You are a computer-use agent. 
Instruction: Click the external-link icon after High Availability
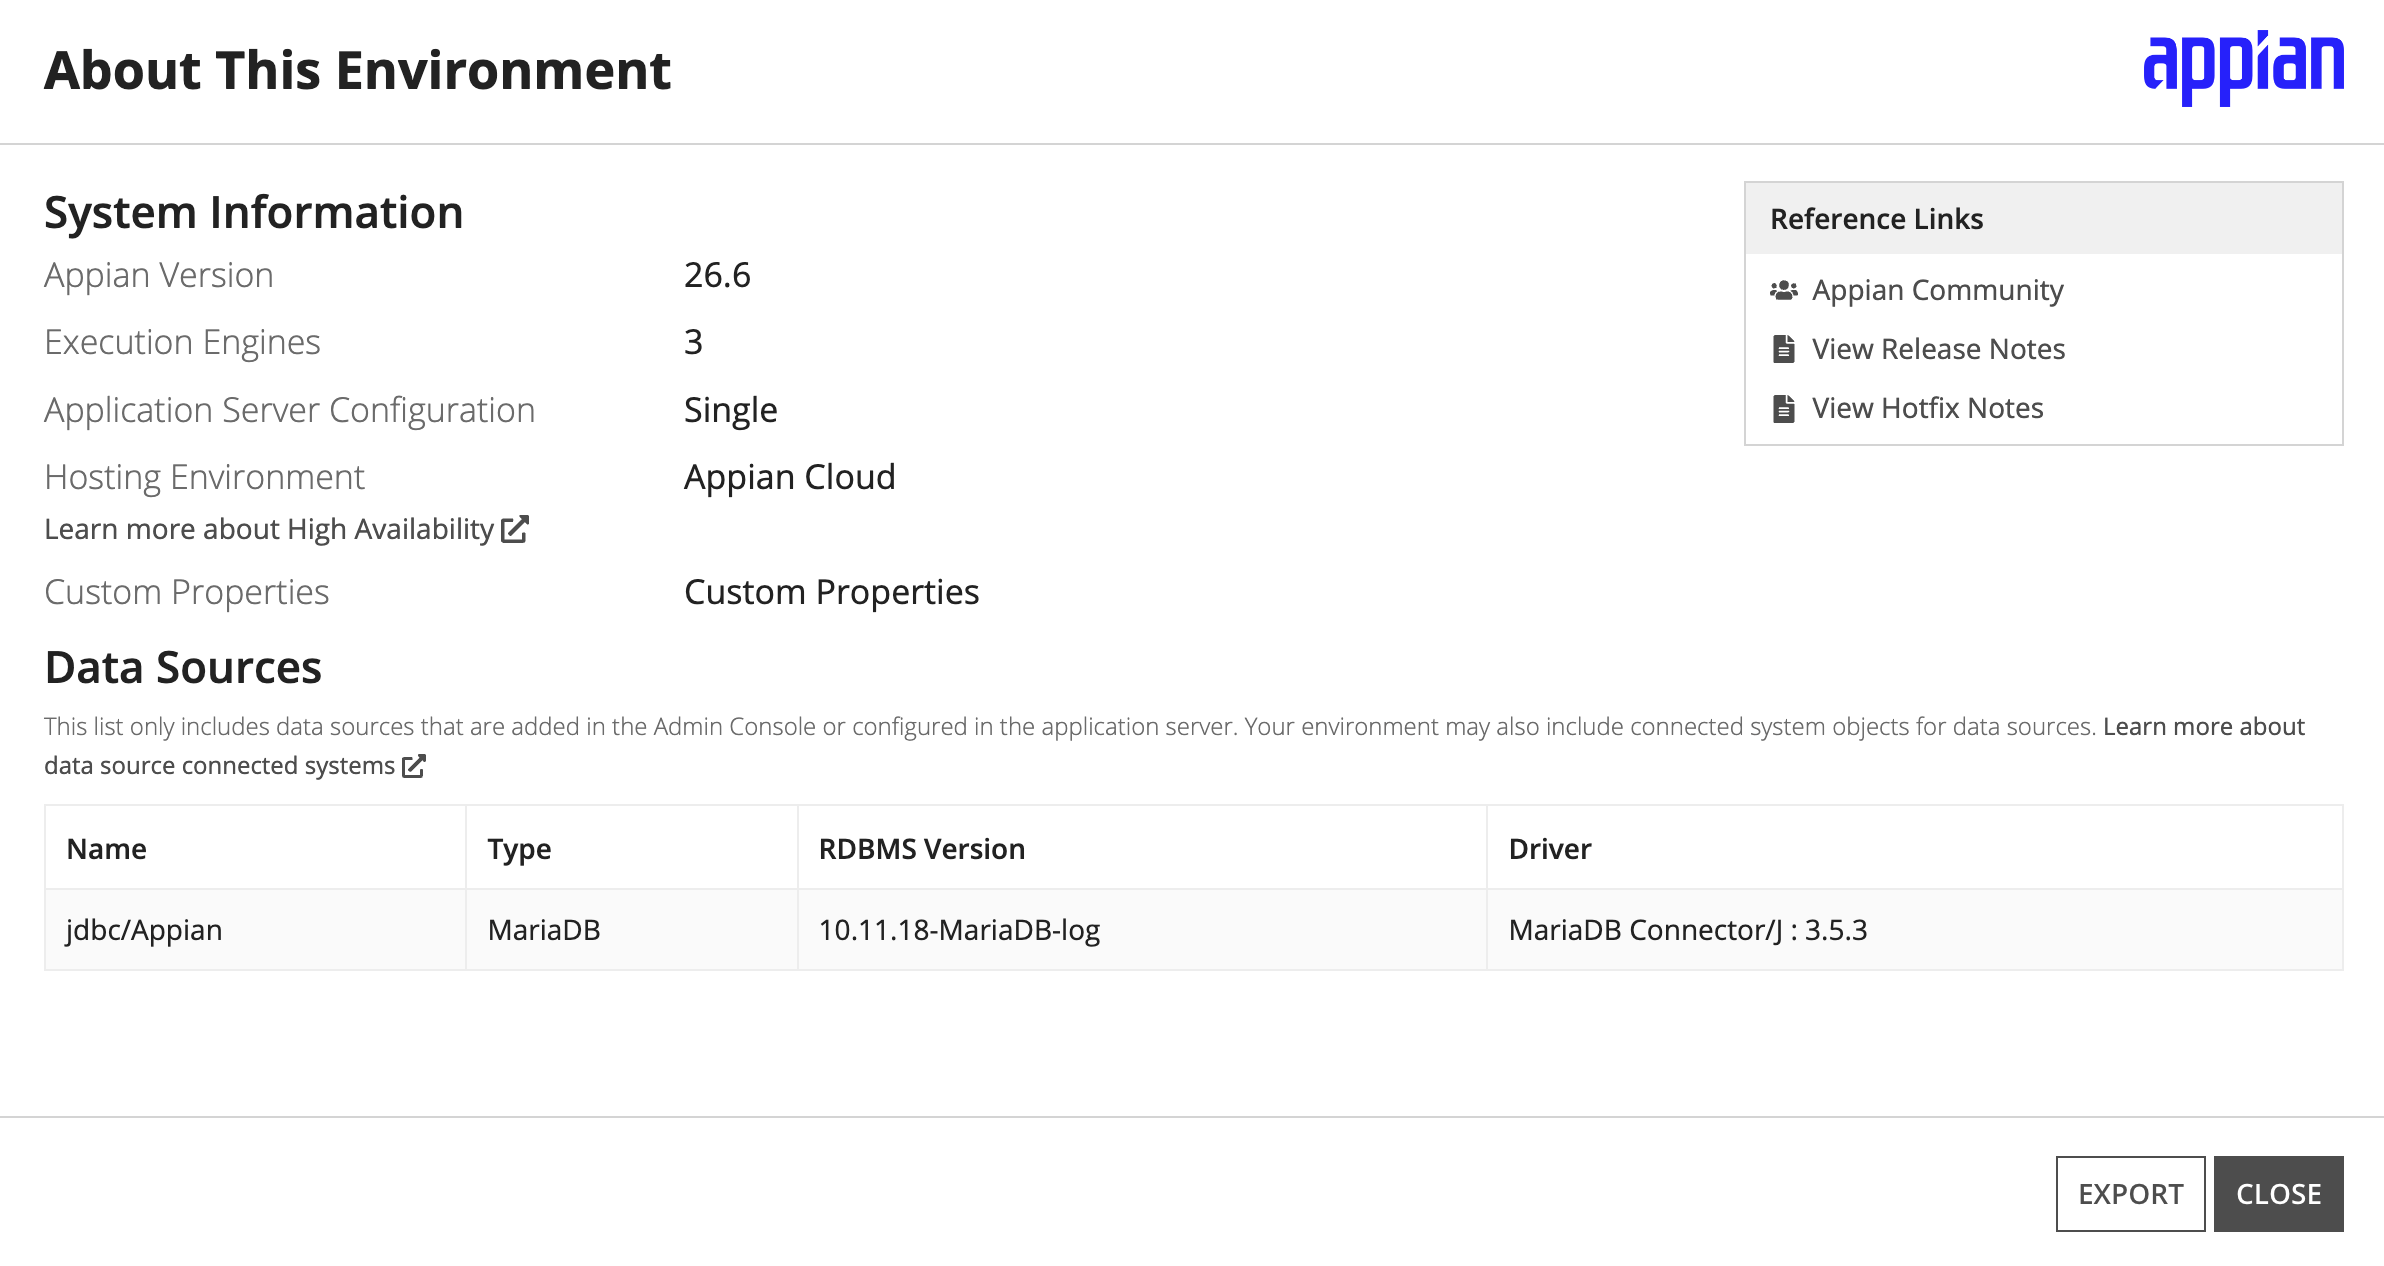514,529
